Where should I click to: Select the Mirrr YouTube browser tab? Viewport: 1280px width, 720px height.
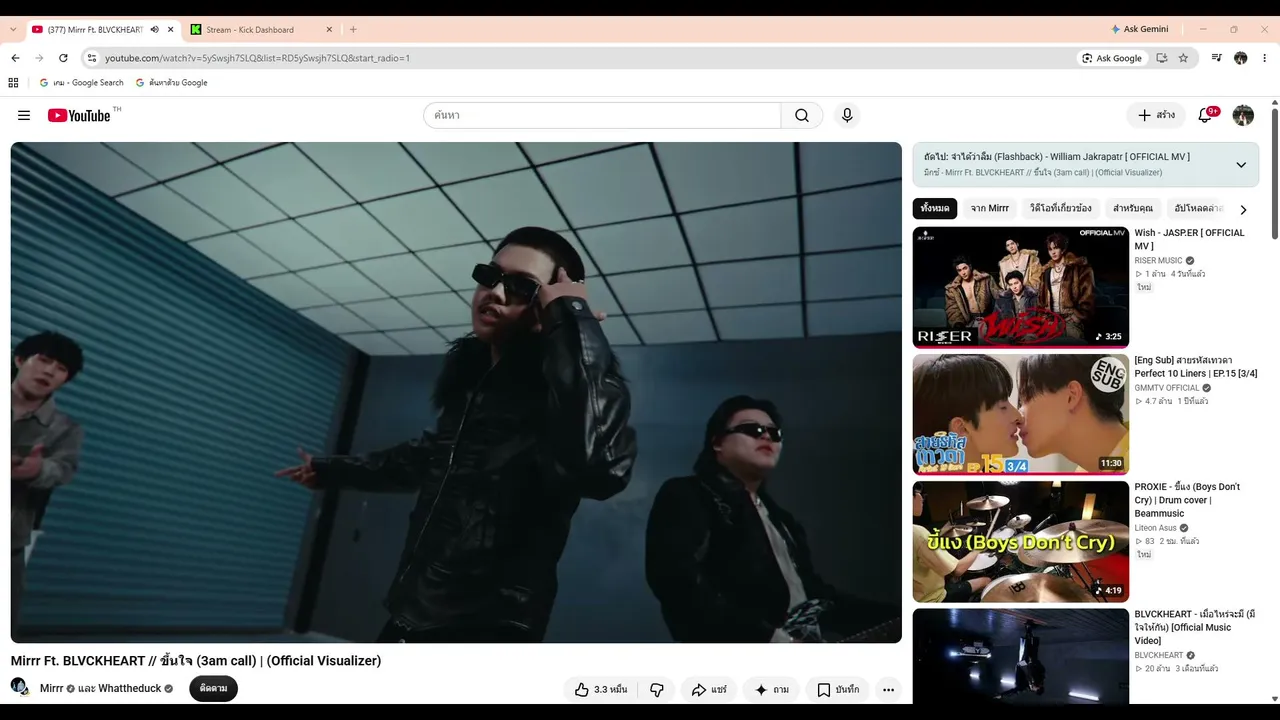click(x=95, y=29)
